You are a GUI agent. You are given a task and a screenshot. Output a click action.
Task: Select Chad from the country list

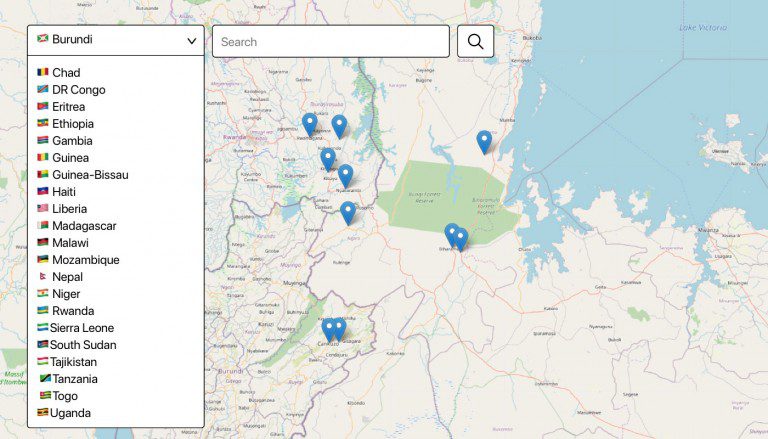point(59,73)
